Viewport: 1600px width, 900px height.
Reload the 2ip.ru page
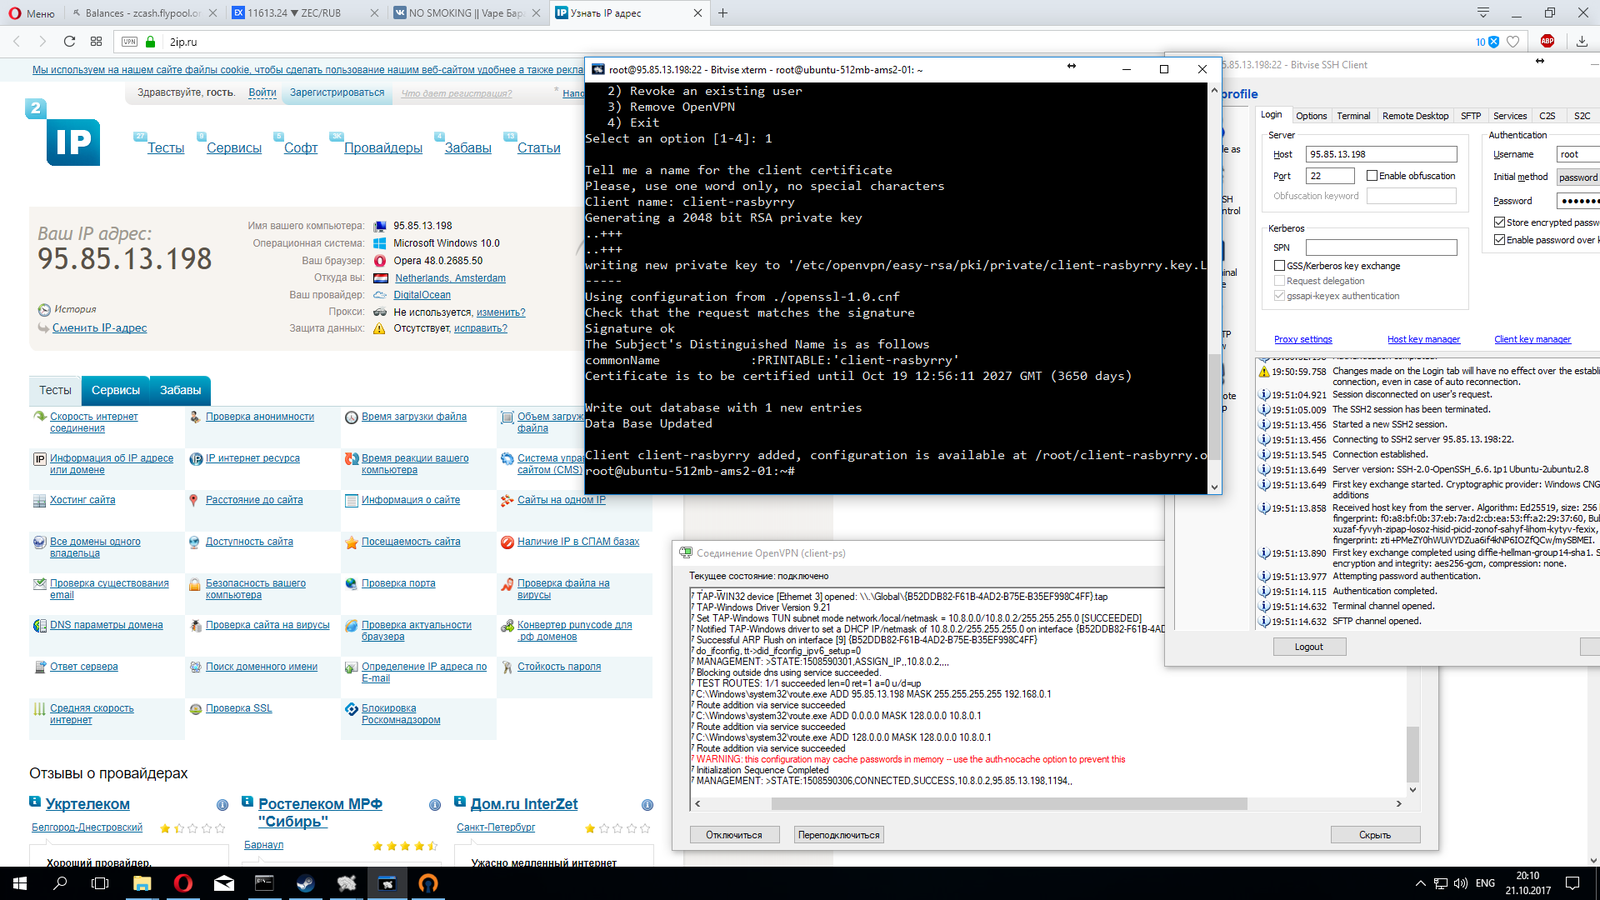pos(69,41)
